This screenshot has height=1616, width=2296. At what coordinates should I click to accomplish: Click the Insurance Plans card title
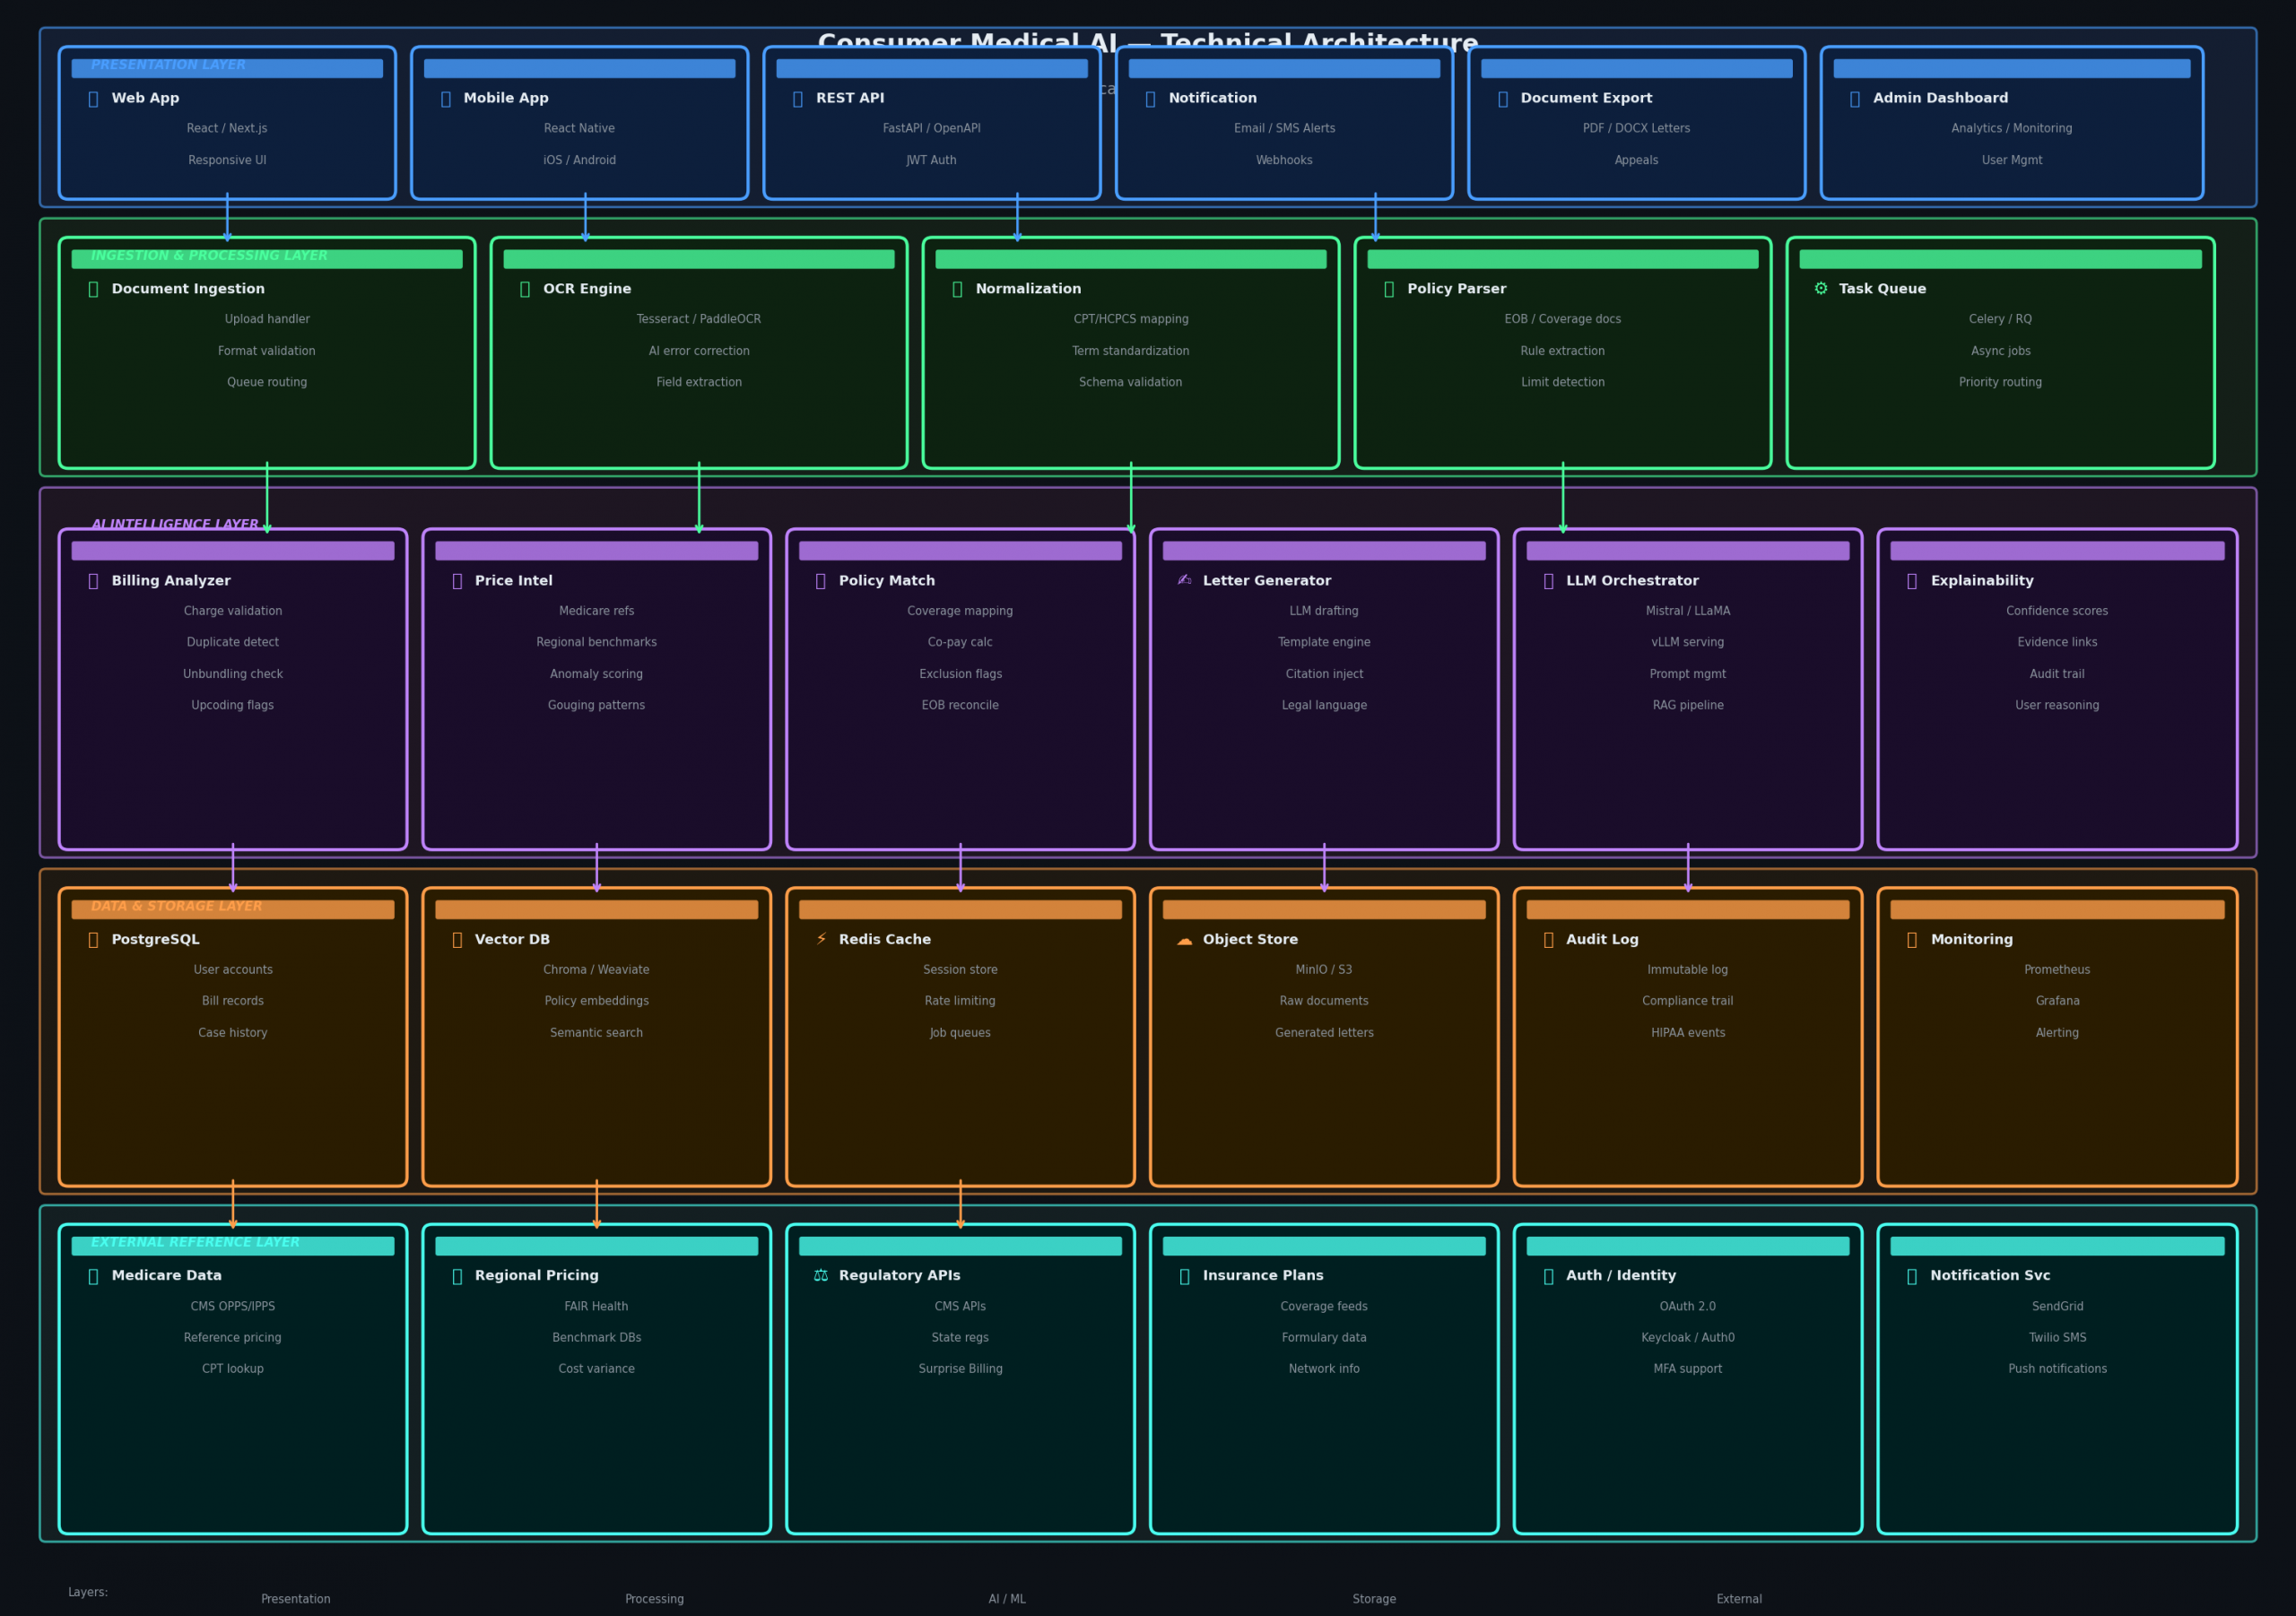[1262, 1276]
